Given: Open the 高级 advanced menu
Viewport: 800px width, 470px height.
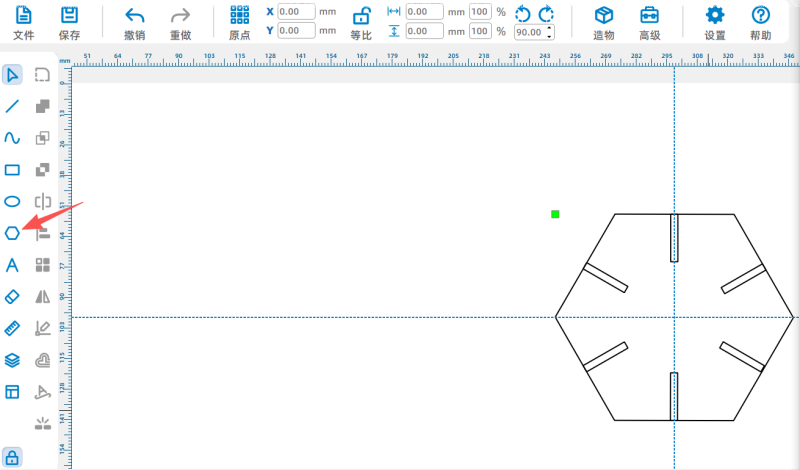Looking at the screenshot, I should tap(650, 21).
